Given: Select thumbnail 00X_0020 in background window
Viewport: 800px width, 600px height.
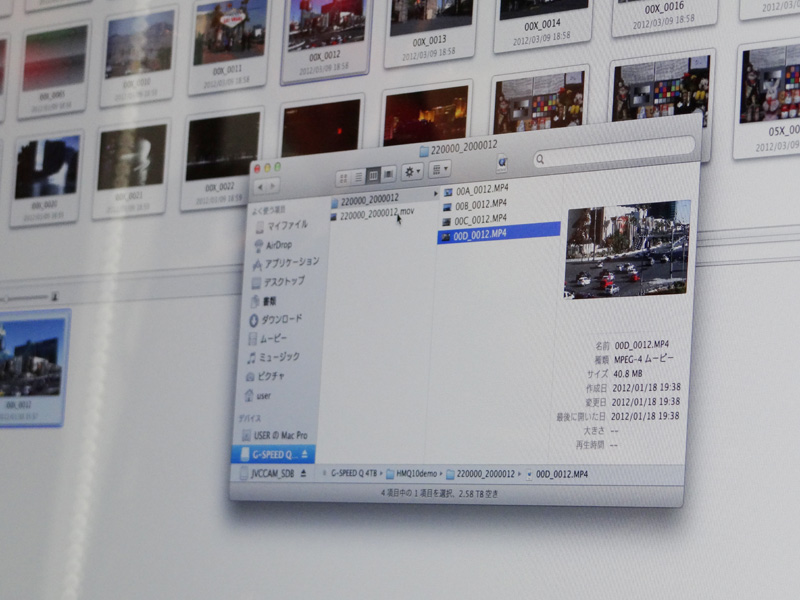Looking at the screenshot, I should [45, 178].
